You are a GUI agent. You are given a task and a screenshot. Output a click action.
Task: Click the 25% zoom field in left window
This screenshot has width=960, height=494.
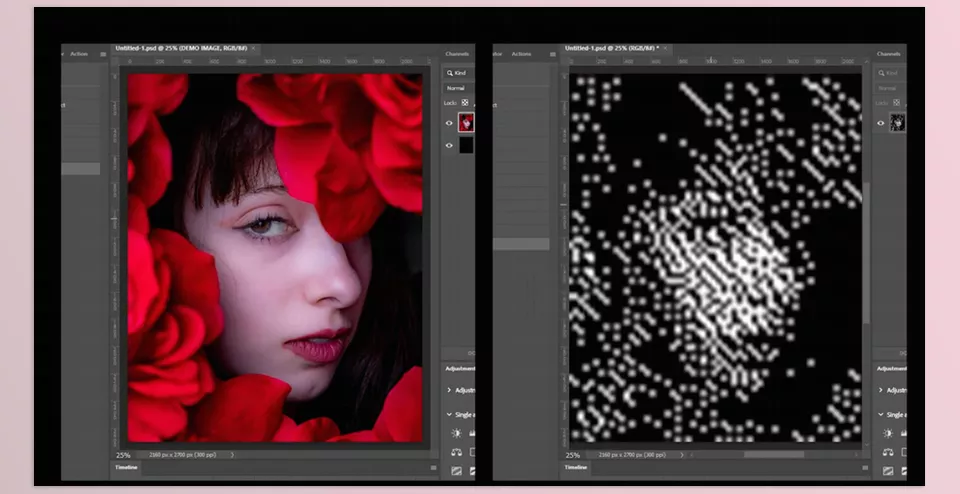123,455
